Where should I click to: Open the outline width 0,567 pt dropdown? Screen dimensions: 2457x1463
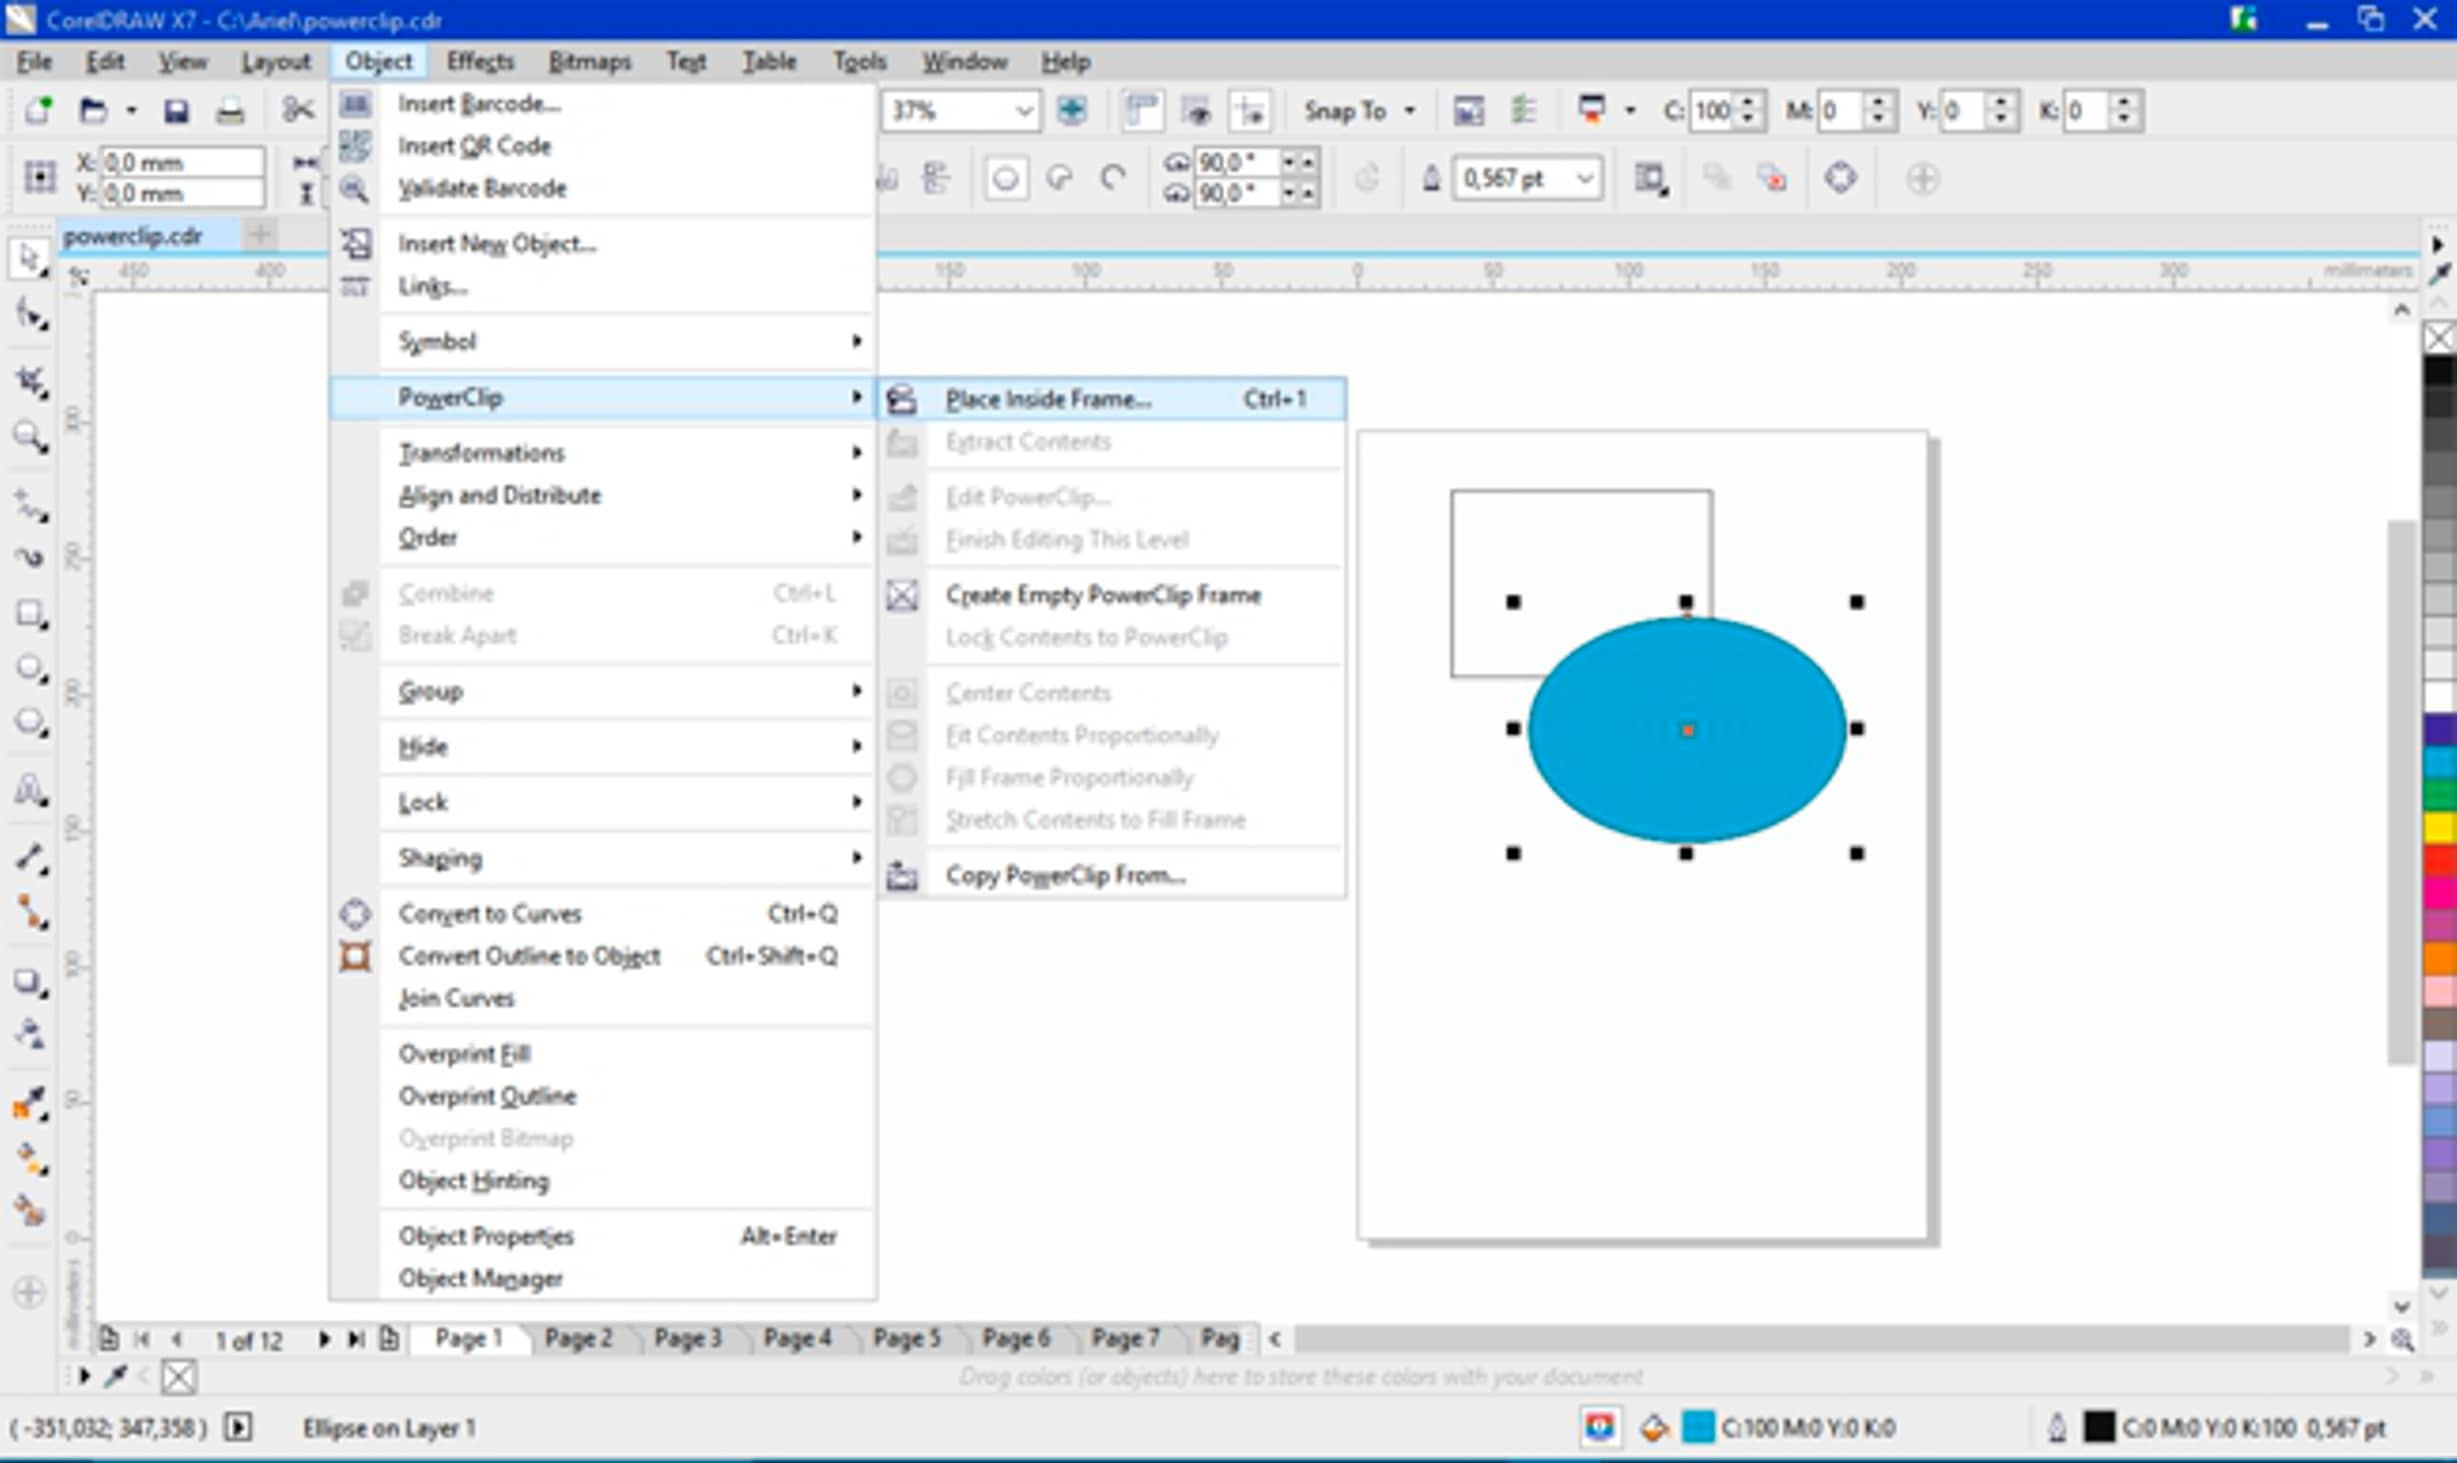(1585, 179)
